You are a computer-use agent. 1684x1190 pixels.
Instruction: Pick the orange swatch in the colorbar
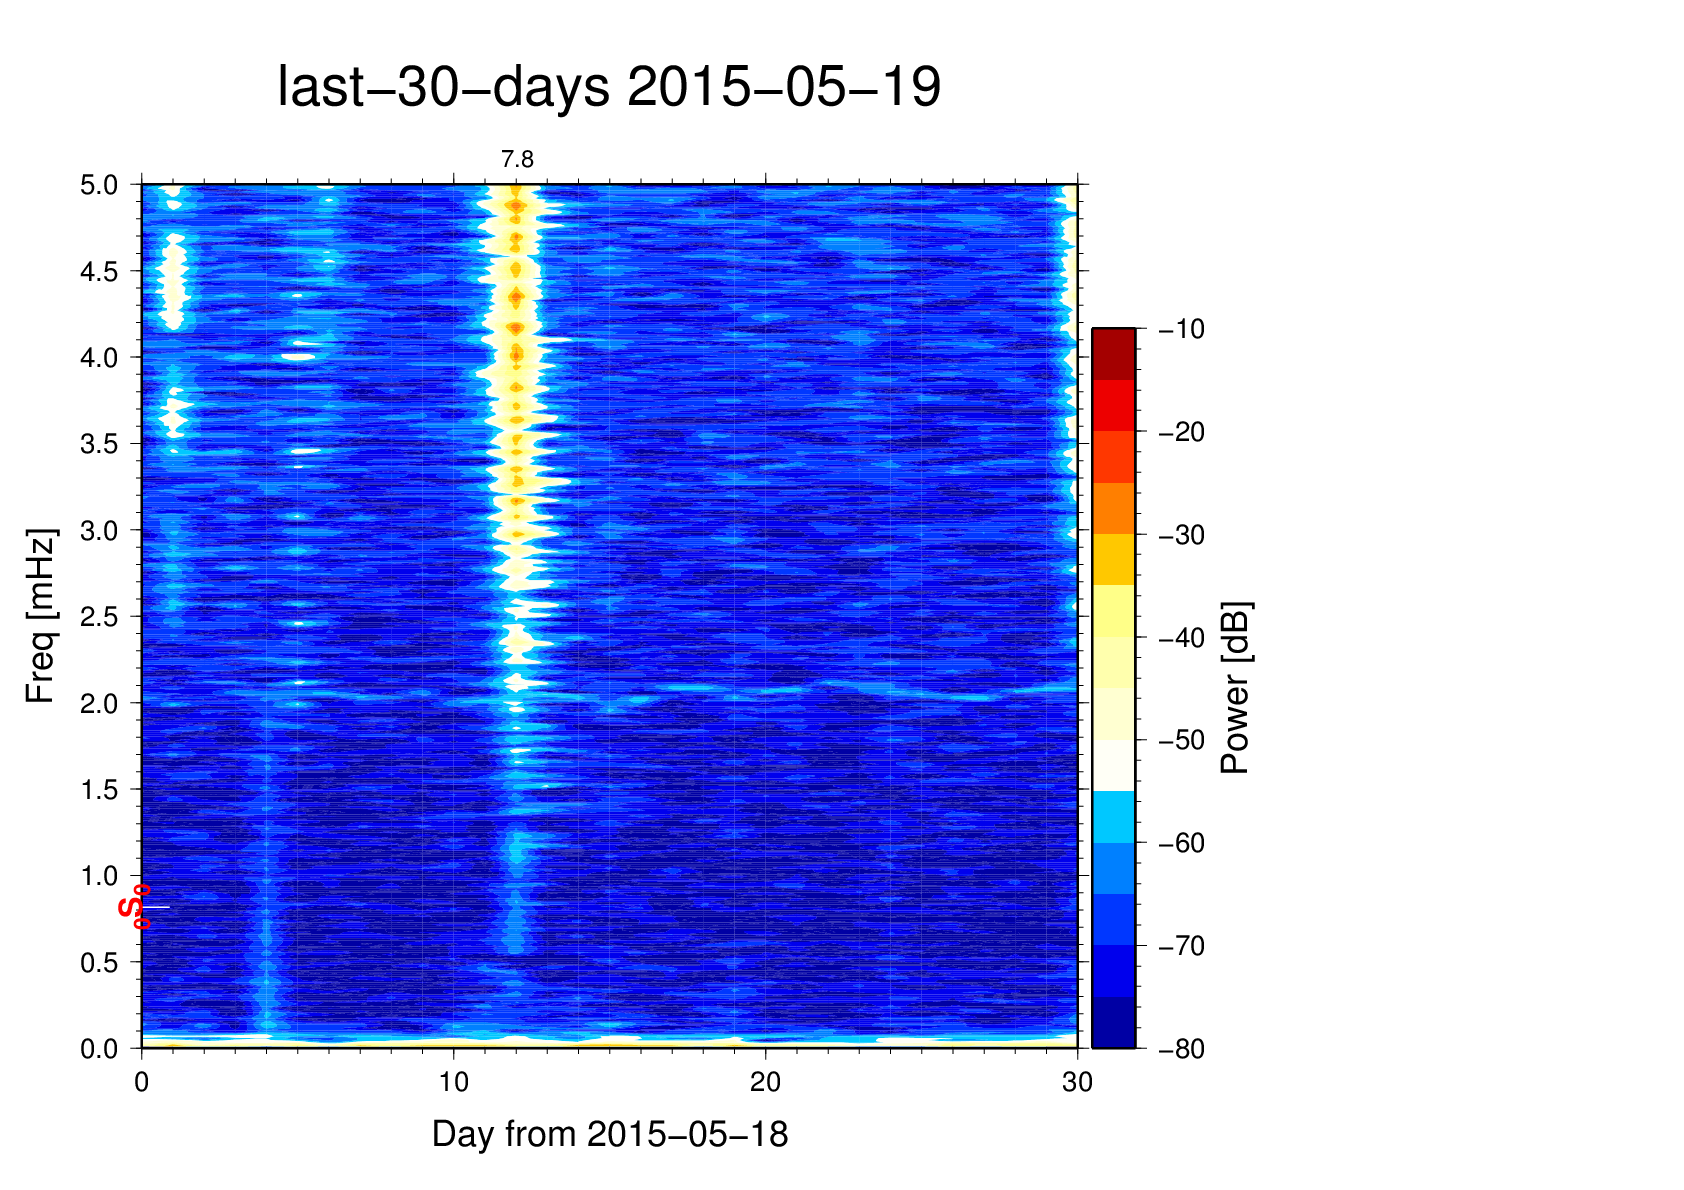pyautogui.click(x=1113, y=508)
